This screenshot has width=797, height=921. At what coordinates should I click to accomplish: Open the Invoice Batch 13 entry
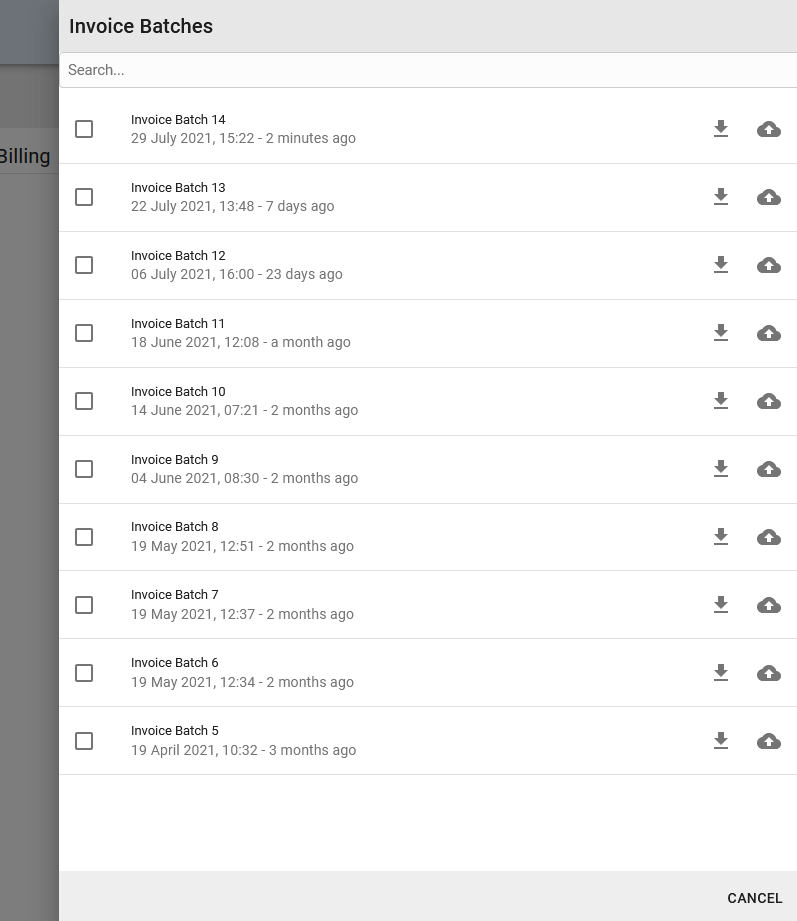coord(428,197)
